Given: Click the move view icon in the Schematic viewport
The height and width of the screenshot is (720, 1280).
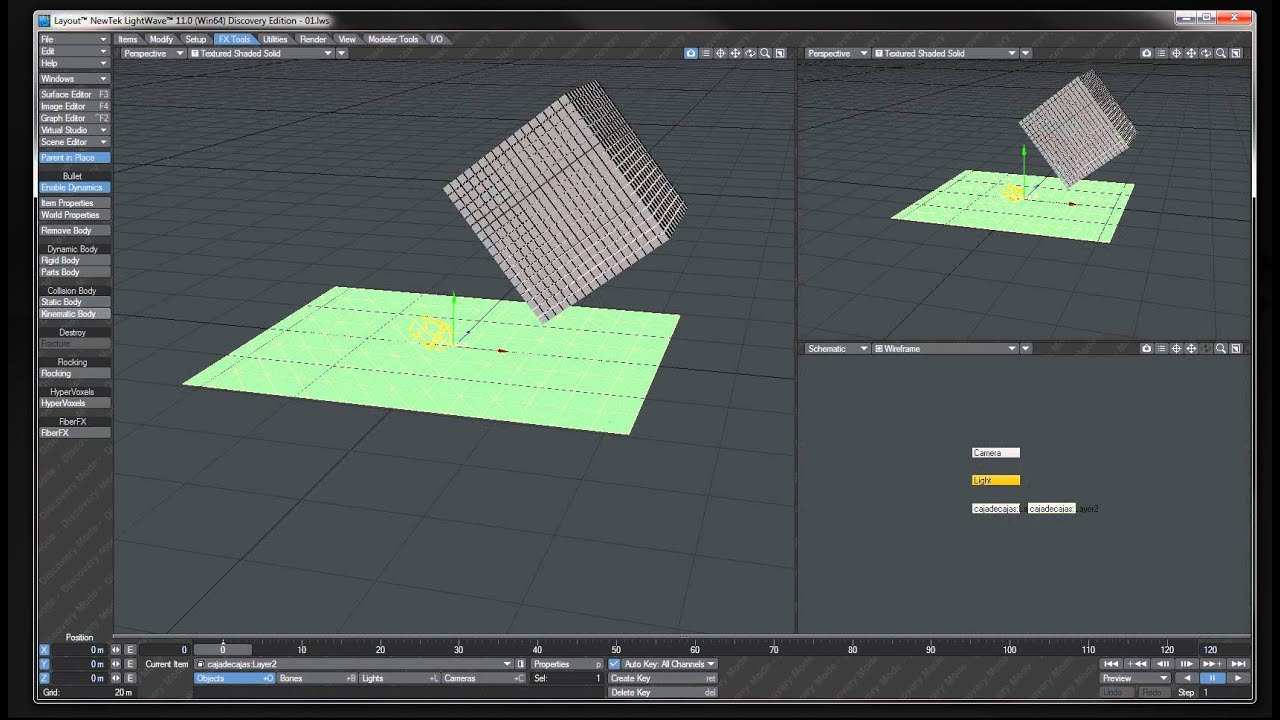Looking at the screenshot, I should 1191,349.
